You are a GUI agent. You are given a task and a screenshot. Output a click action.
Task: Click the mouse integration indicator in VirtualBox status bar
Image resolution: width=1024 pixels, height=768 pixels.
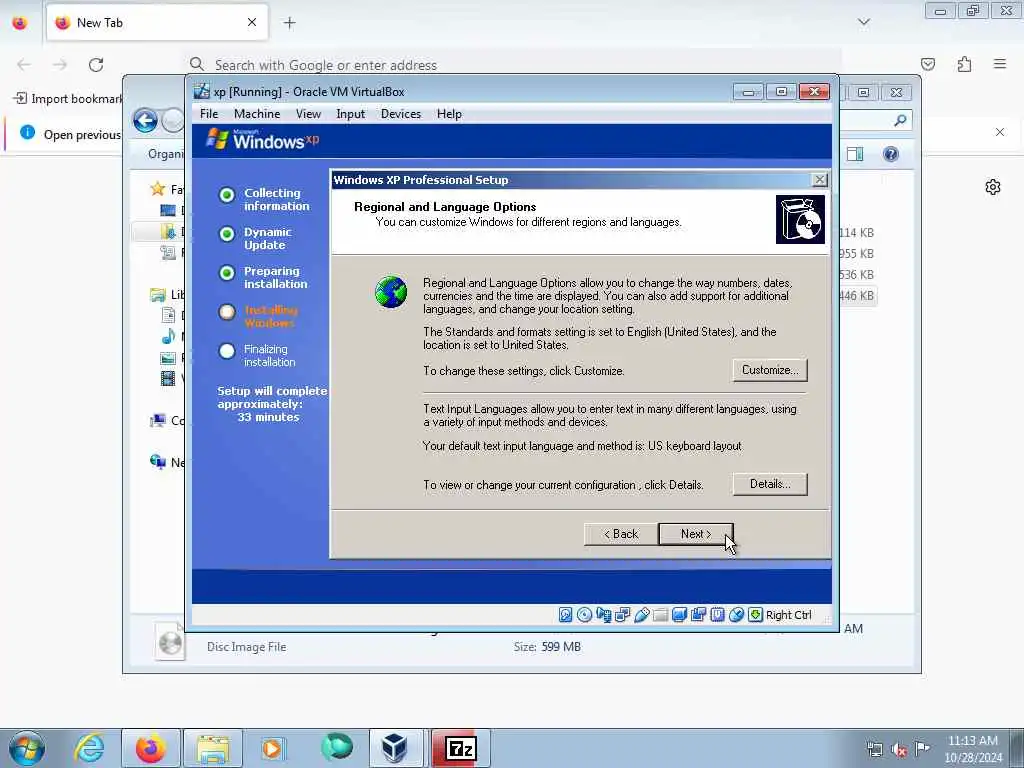click(736, 615)
